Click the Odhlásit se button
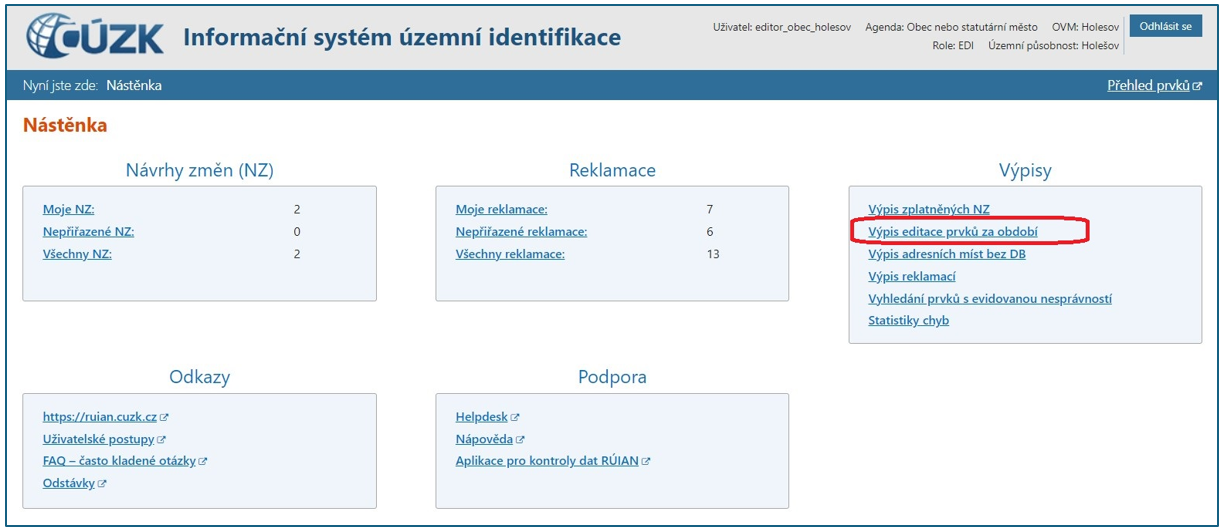Viewport: 1227px width, 532px height. pyautogui.click(x=1165, y=27)
